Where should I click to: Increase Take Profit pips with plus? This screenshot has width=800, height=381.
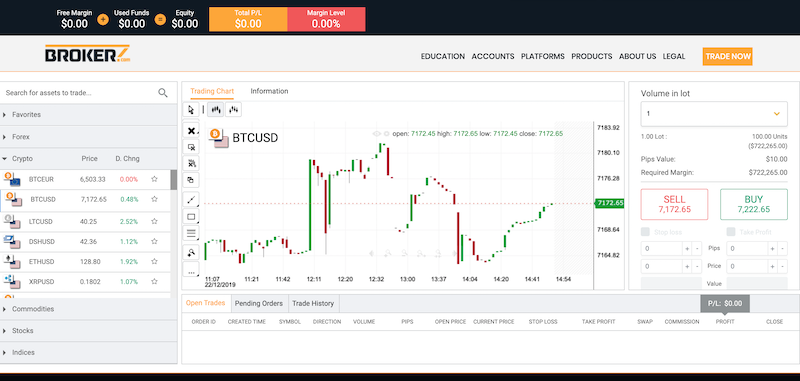point(773,249)
